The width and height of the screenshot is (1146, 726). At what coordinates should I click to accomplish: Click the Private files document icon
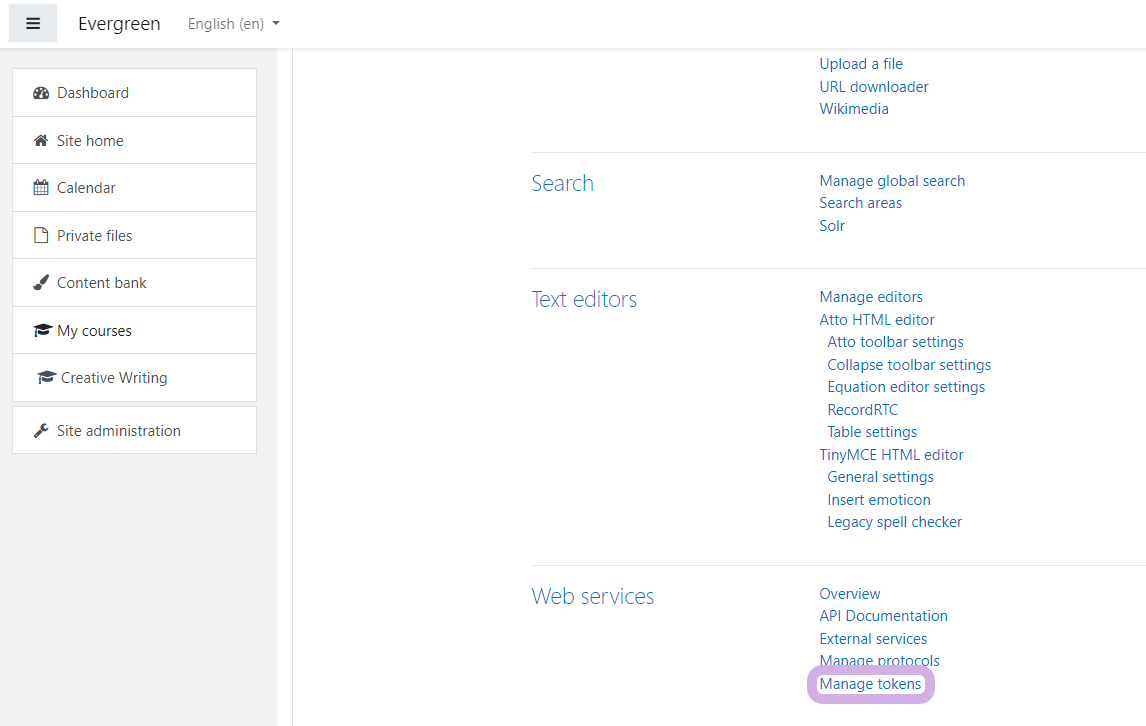point(41,236)
